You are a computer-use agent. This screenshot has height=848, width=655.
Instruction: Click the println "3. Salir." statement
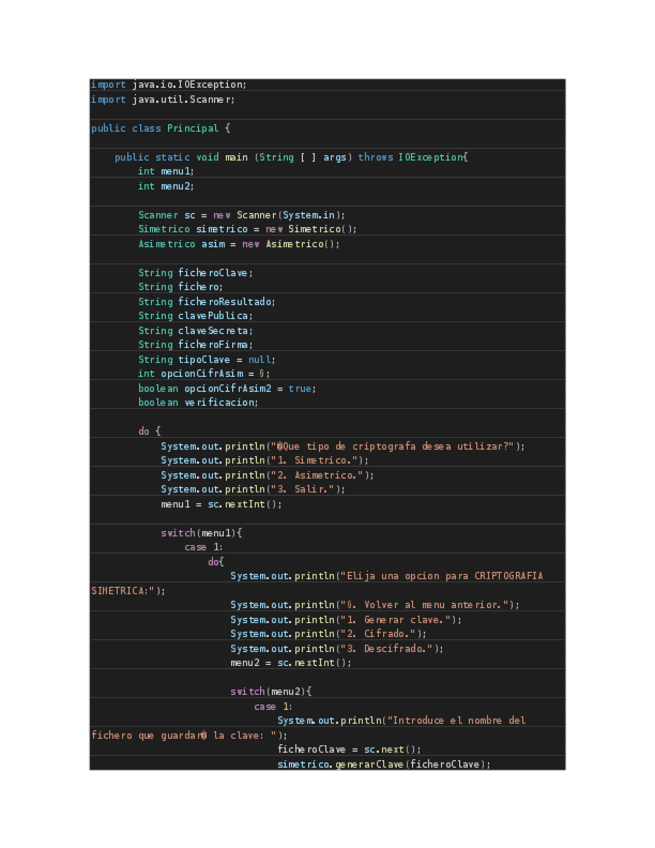tap(252, 490)
